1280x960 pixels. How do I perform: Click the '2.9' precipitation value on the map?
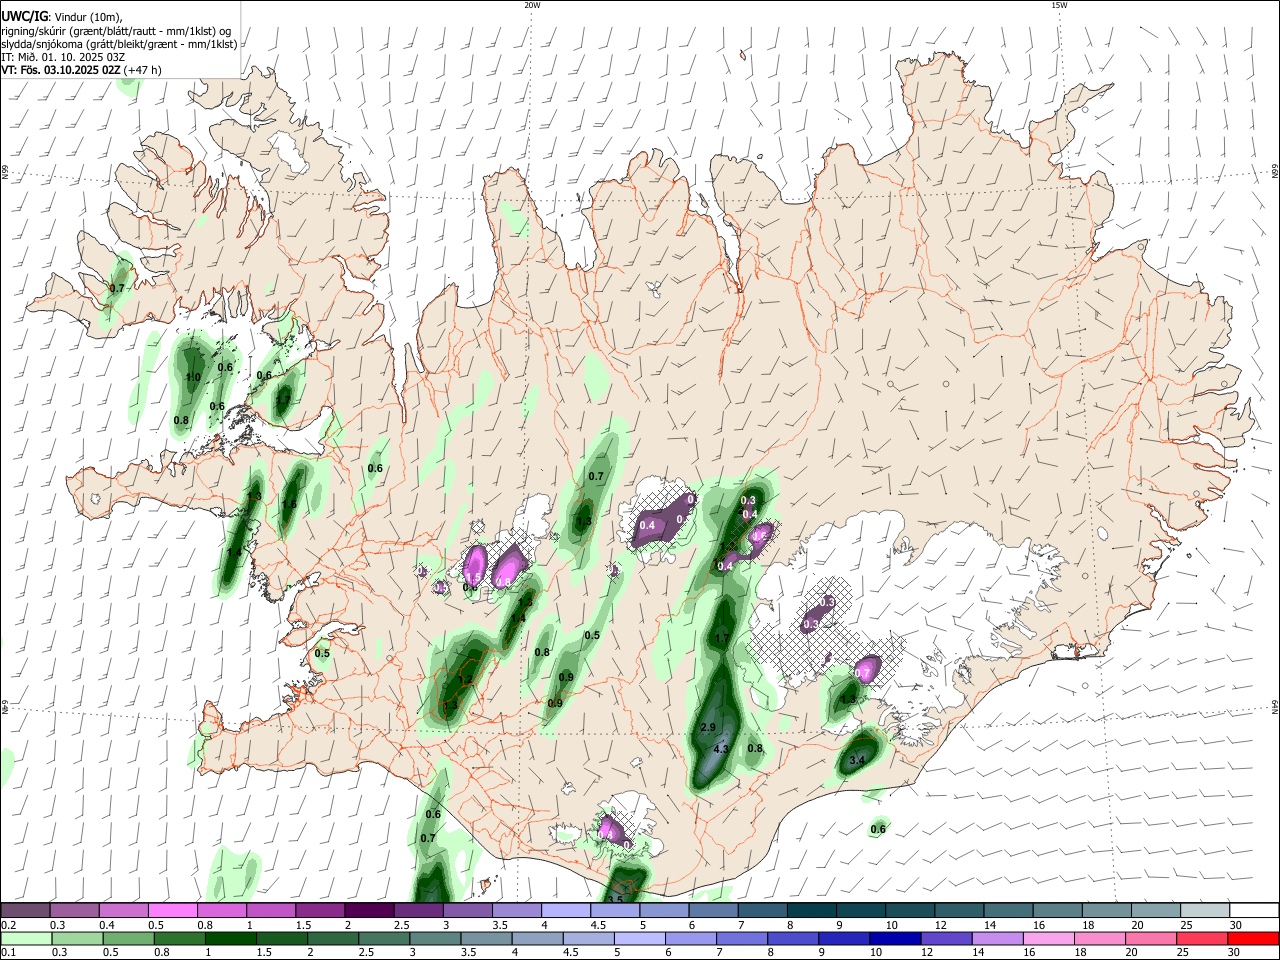click(x=708, y=727)
